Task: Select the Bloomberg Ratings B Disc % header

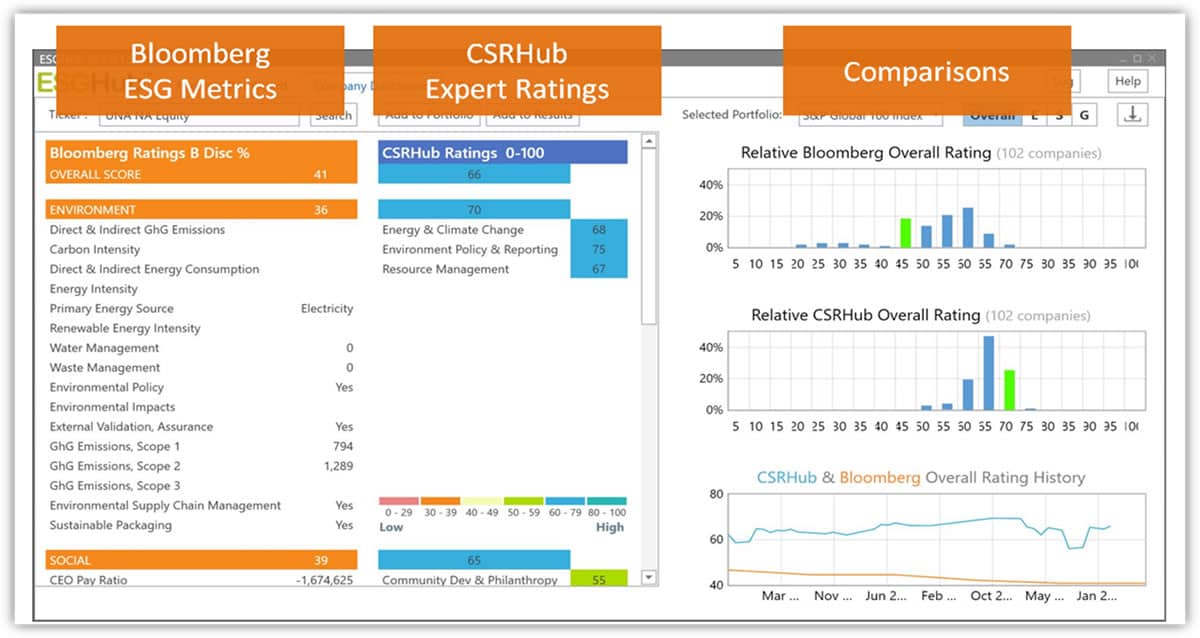Action: (x=201, y=153)
